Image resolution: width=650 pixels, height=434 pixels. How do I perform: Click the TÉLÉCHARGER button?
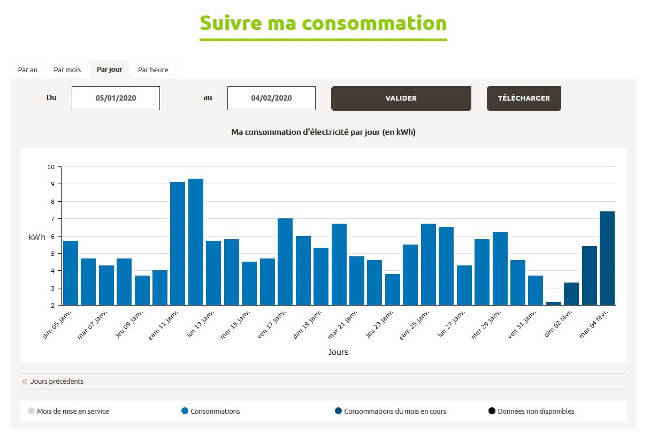(524, 98)
